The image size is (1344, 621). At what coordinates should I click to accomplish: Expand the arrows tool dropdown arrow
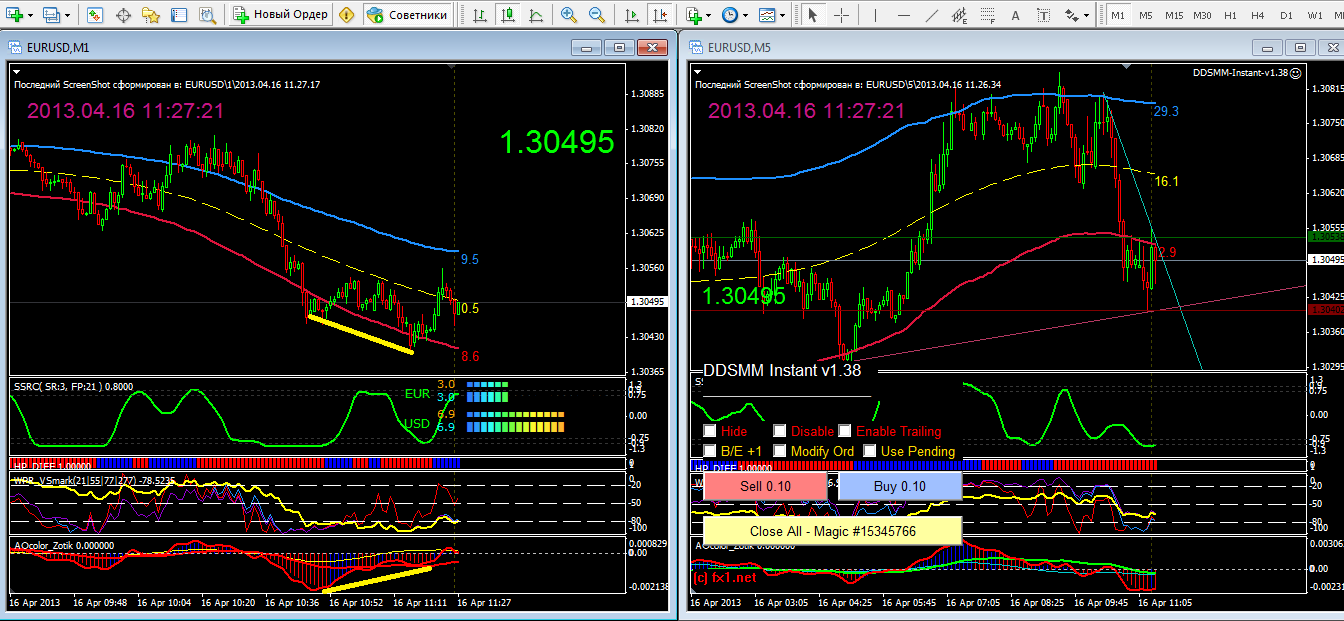[x=1087, y=15]
